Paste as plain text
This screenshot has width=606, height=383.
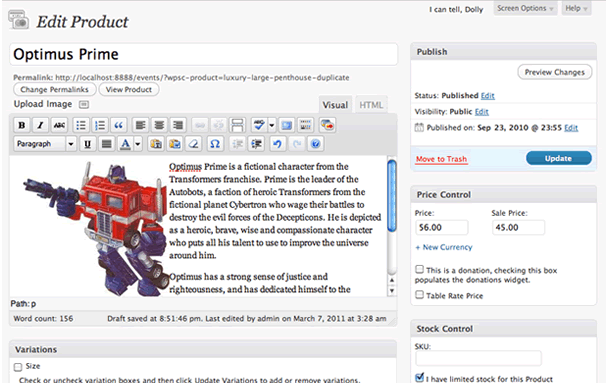156,144
